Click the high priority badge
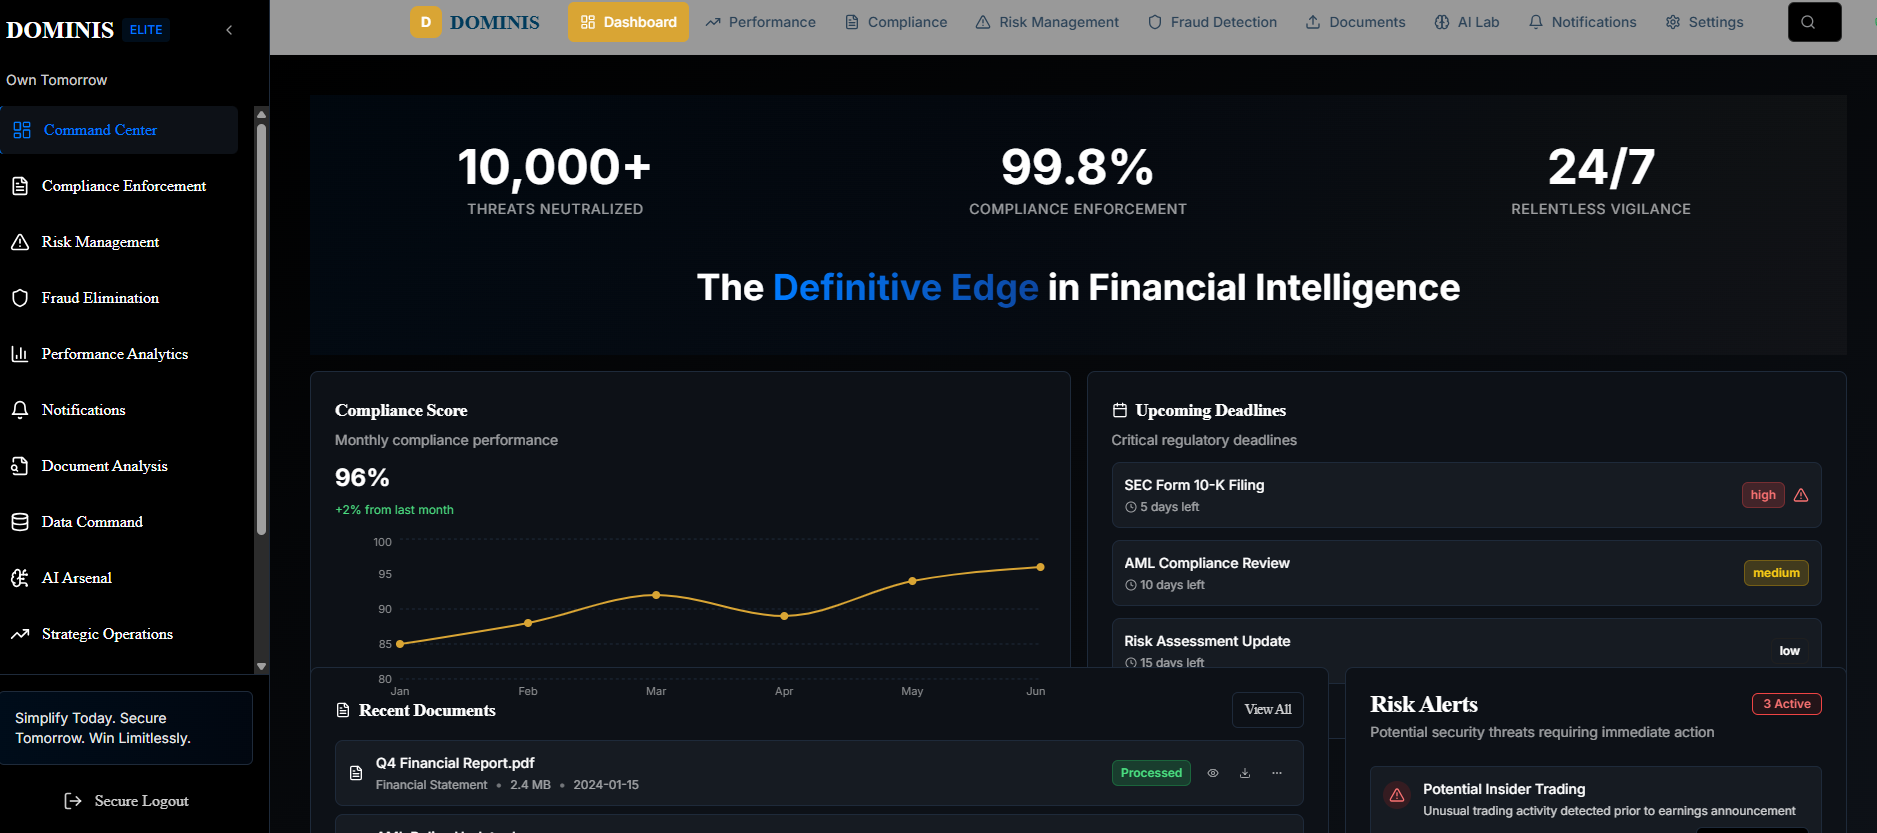Image resolution: width=1877 pixels, height=833 pixels. click(1763, 495)
